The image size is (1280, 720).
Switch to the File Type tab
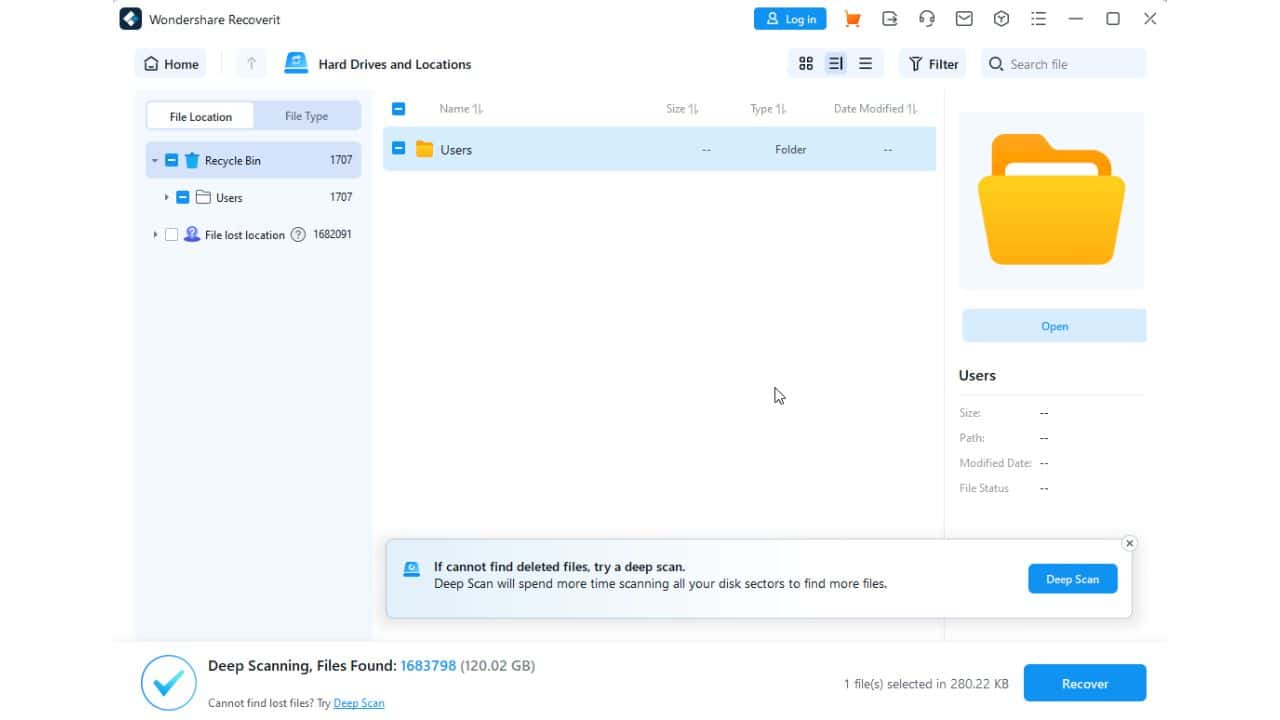(x=307, y=115)
